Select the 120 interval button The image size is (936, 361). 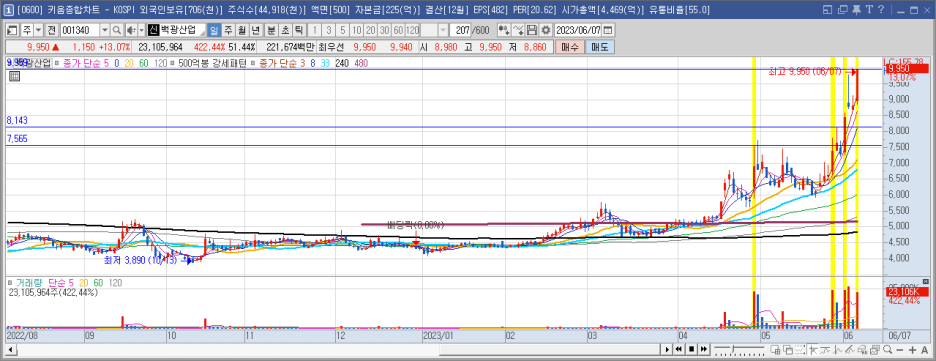(x=412, y=30)
